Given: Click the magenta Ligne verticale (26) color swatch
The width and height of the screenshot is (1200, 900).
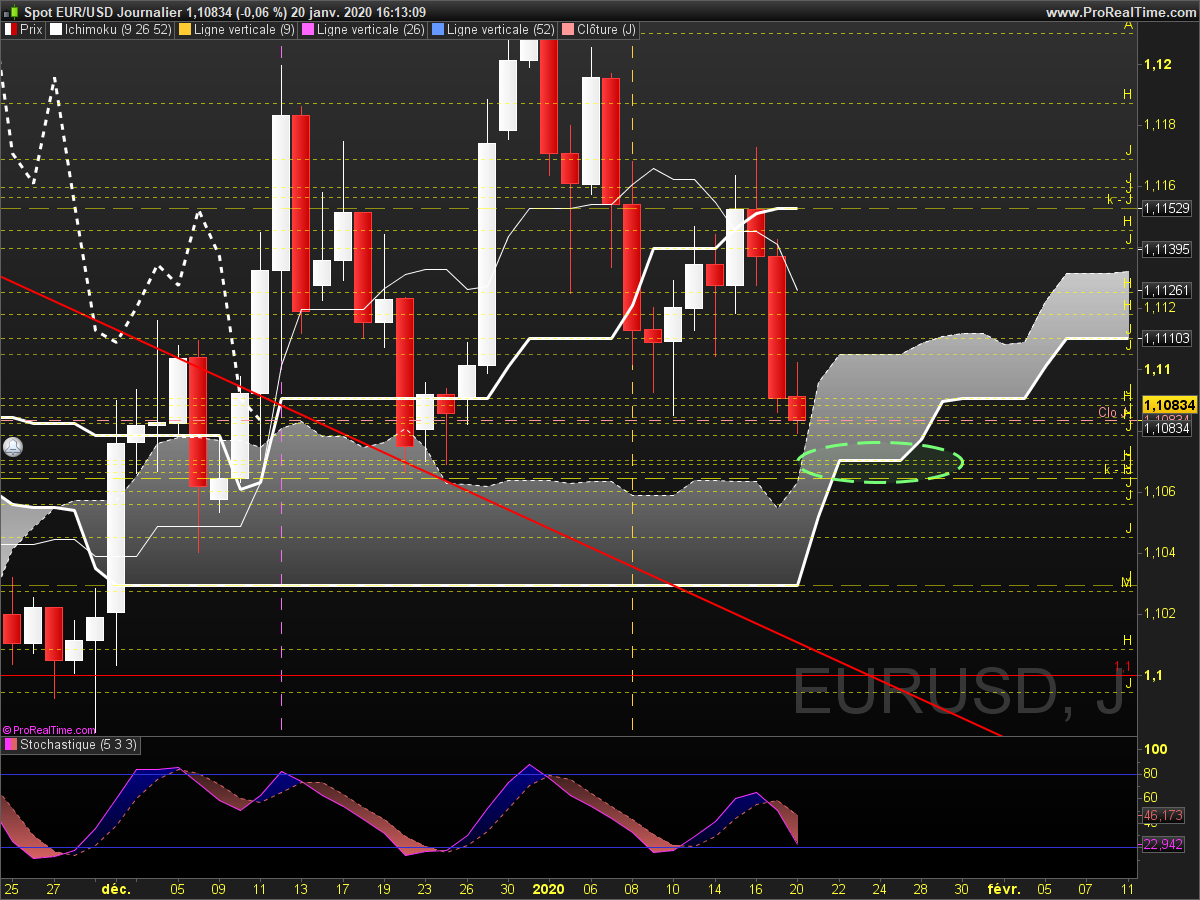Looking at the screenshot, I should [x=307, y=30].
